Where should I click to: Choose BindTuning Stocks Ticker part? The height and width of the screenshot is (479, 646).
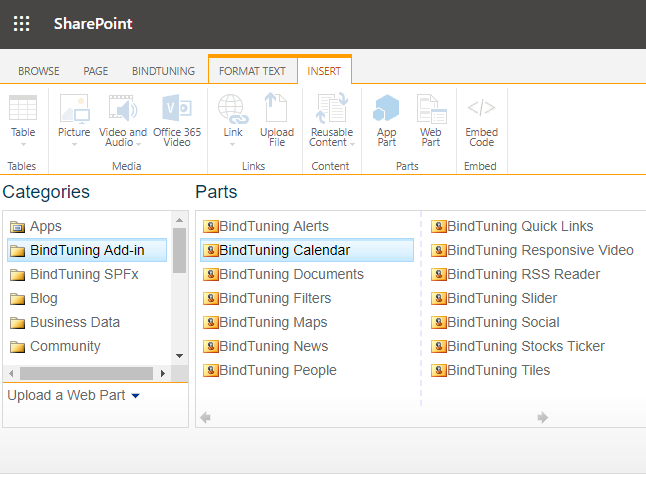point(518,346)
